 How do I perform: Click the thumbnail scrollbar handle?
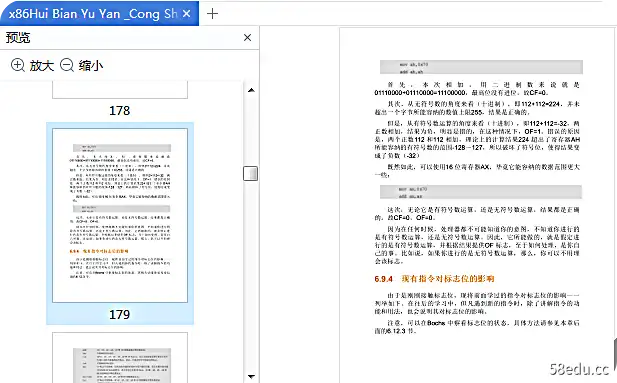(251, 173)
